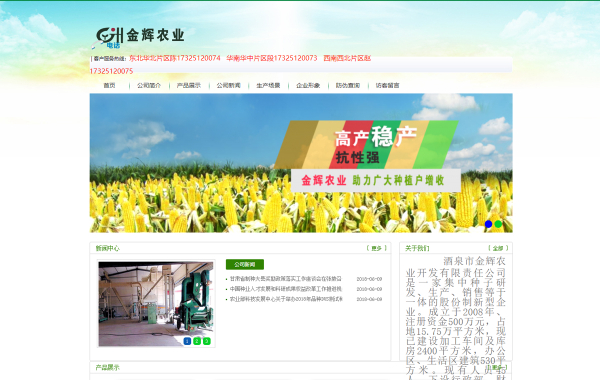Open the 公司简介 nav item

pos(149,85)
